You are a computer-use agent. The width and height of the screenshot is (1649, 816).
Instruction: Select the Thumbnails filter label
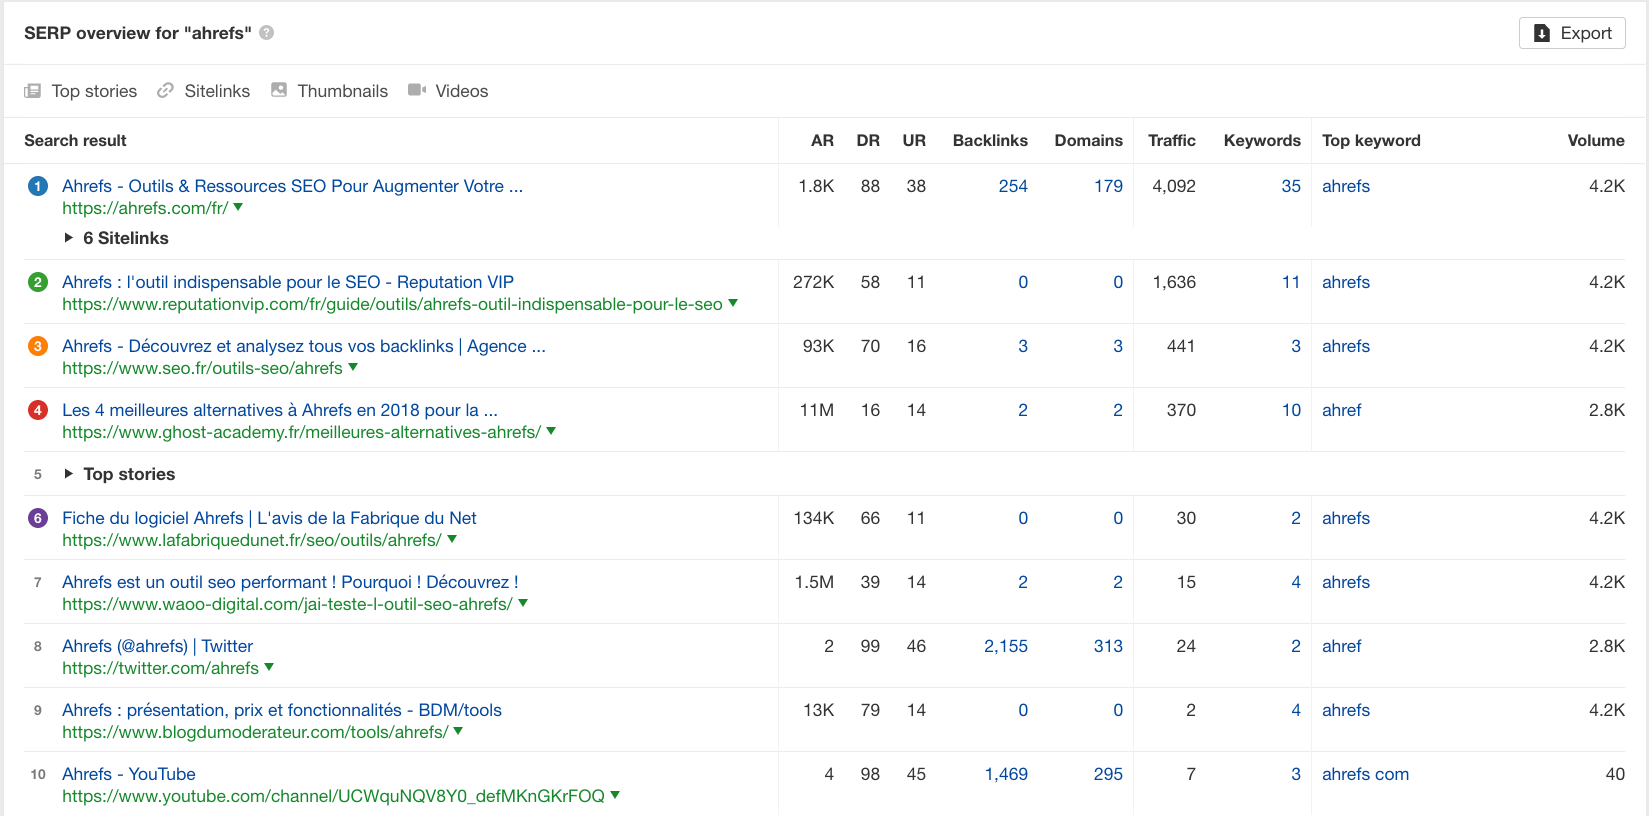coord(343,91)
